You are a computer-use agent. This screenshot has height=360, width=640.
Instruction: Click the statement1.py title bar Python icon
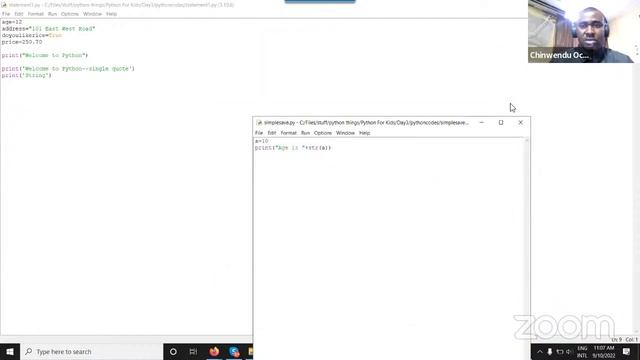click(x=4, y=5)
